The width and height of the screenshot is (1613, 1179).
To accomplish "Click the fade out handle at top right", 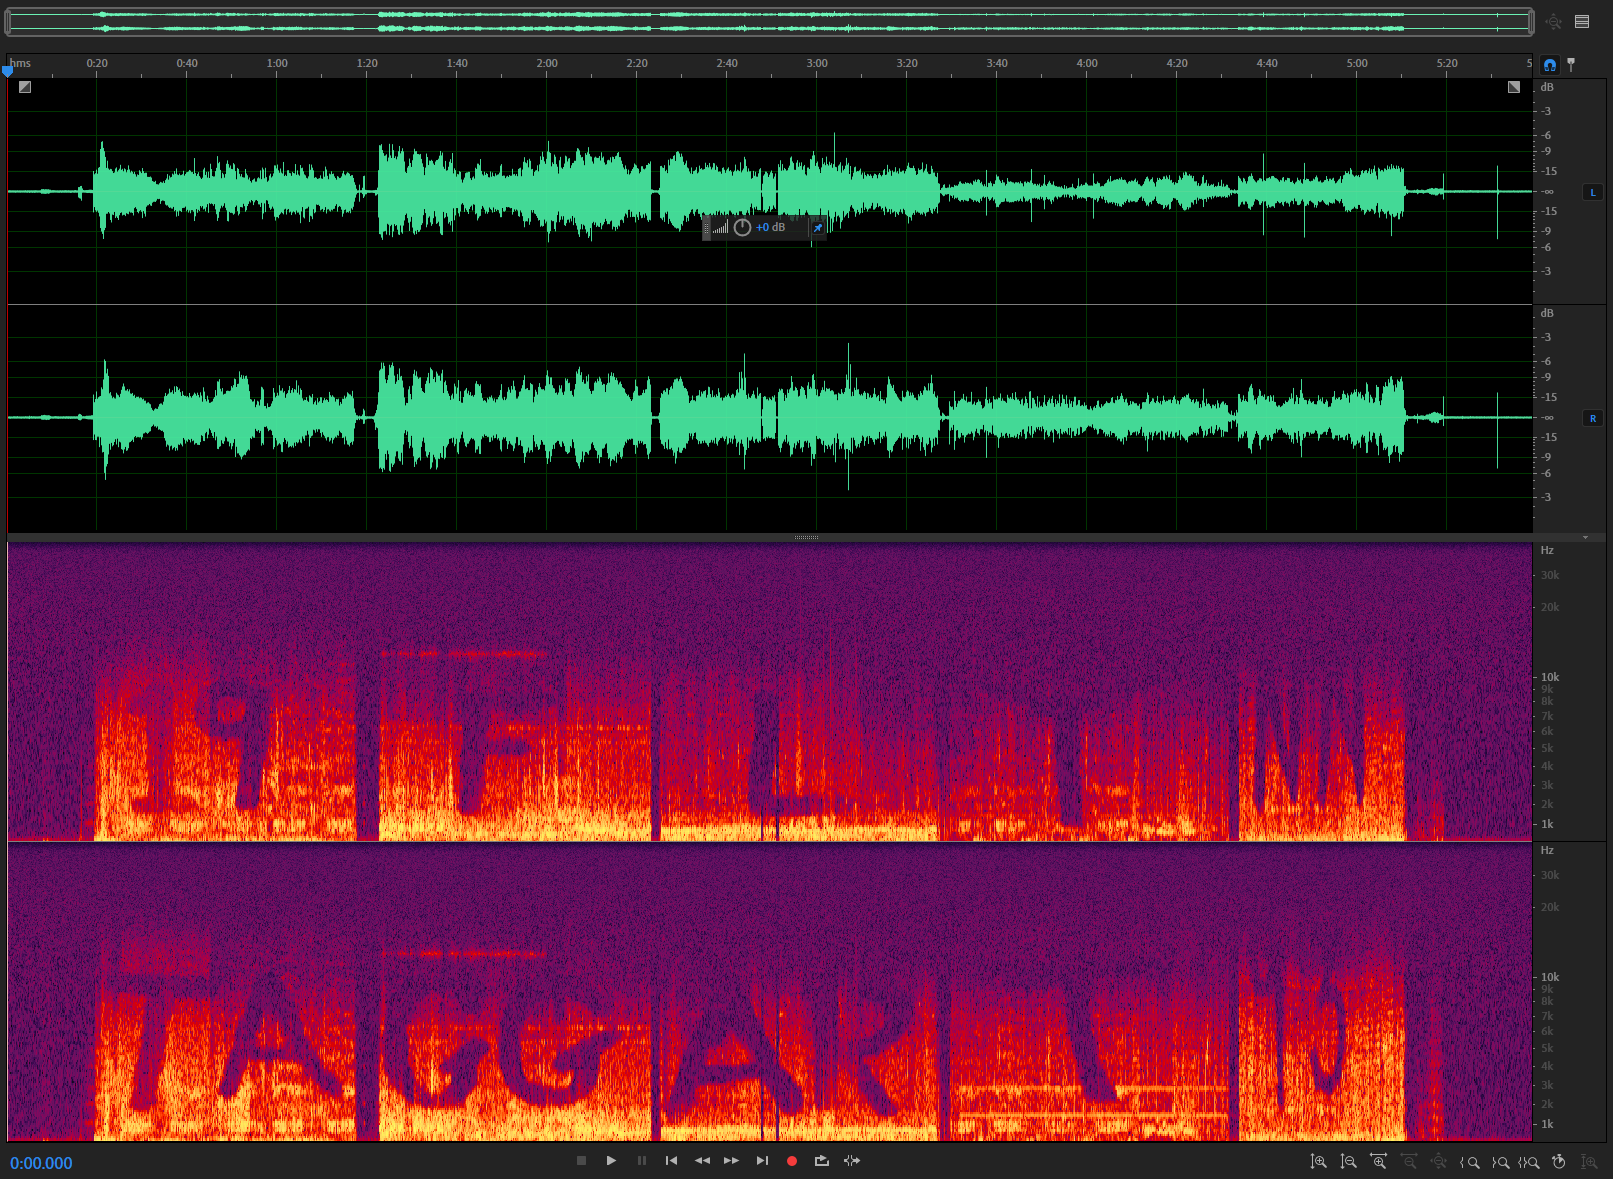I will click(x=1514, y=87).
